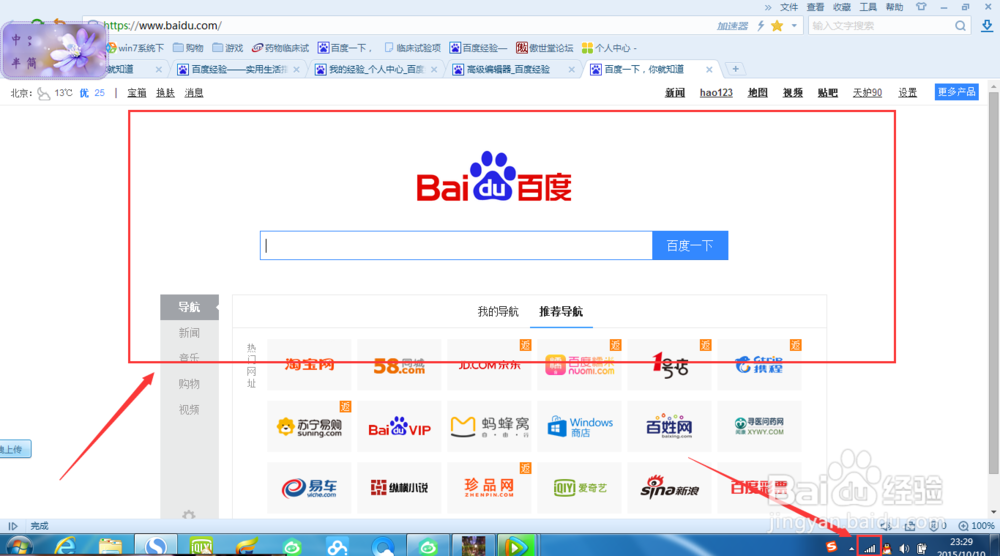Open the 1号店 site tile
Viewport: 1000px width, 556px height.
click(669, 365)
